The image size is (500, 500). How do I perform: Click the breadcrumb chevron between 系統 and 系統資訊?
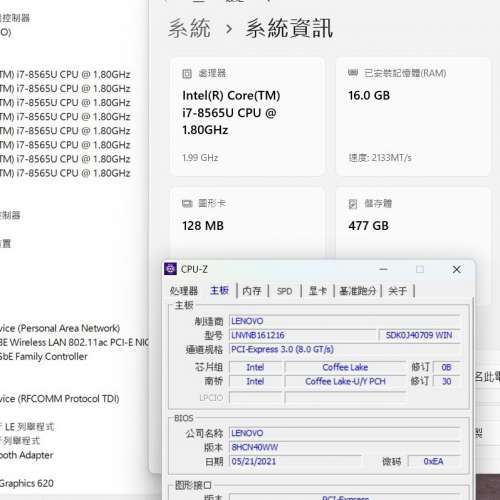229,29
